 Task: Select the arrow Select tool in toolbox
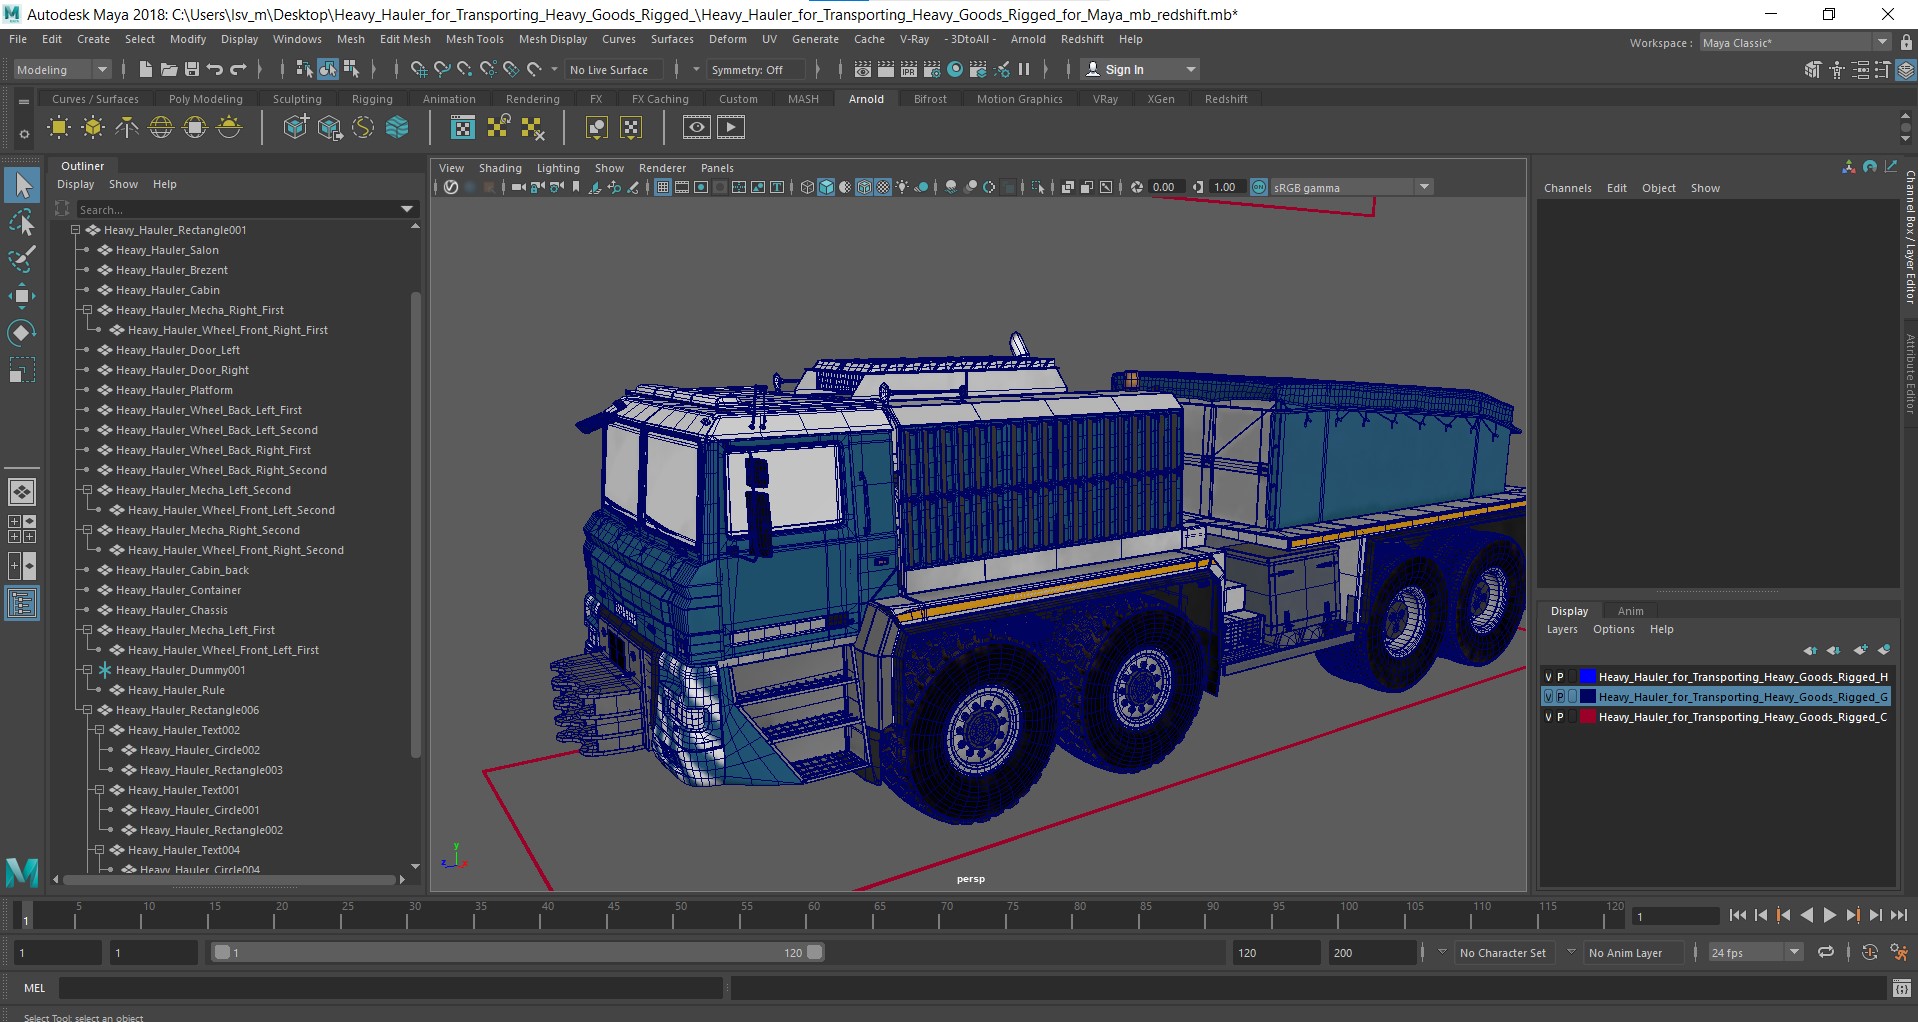(22, 185)
